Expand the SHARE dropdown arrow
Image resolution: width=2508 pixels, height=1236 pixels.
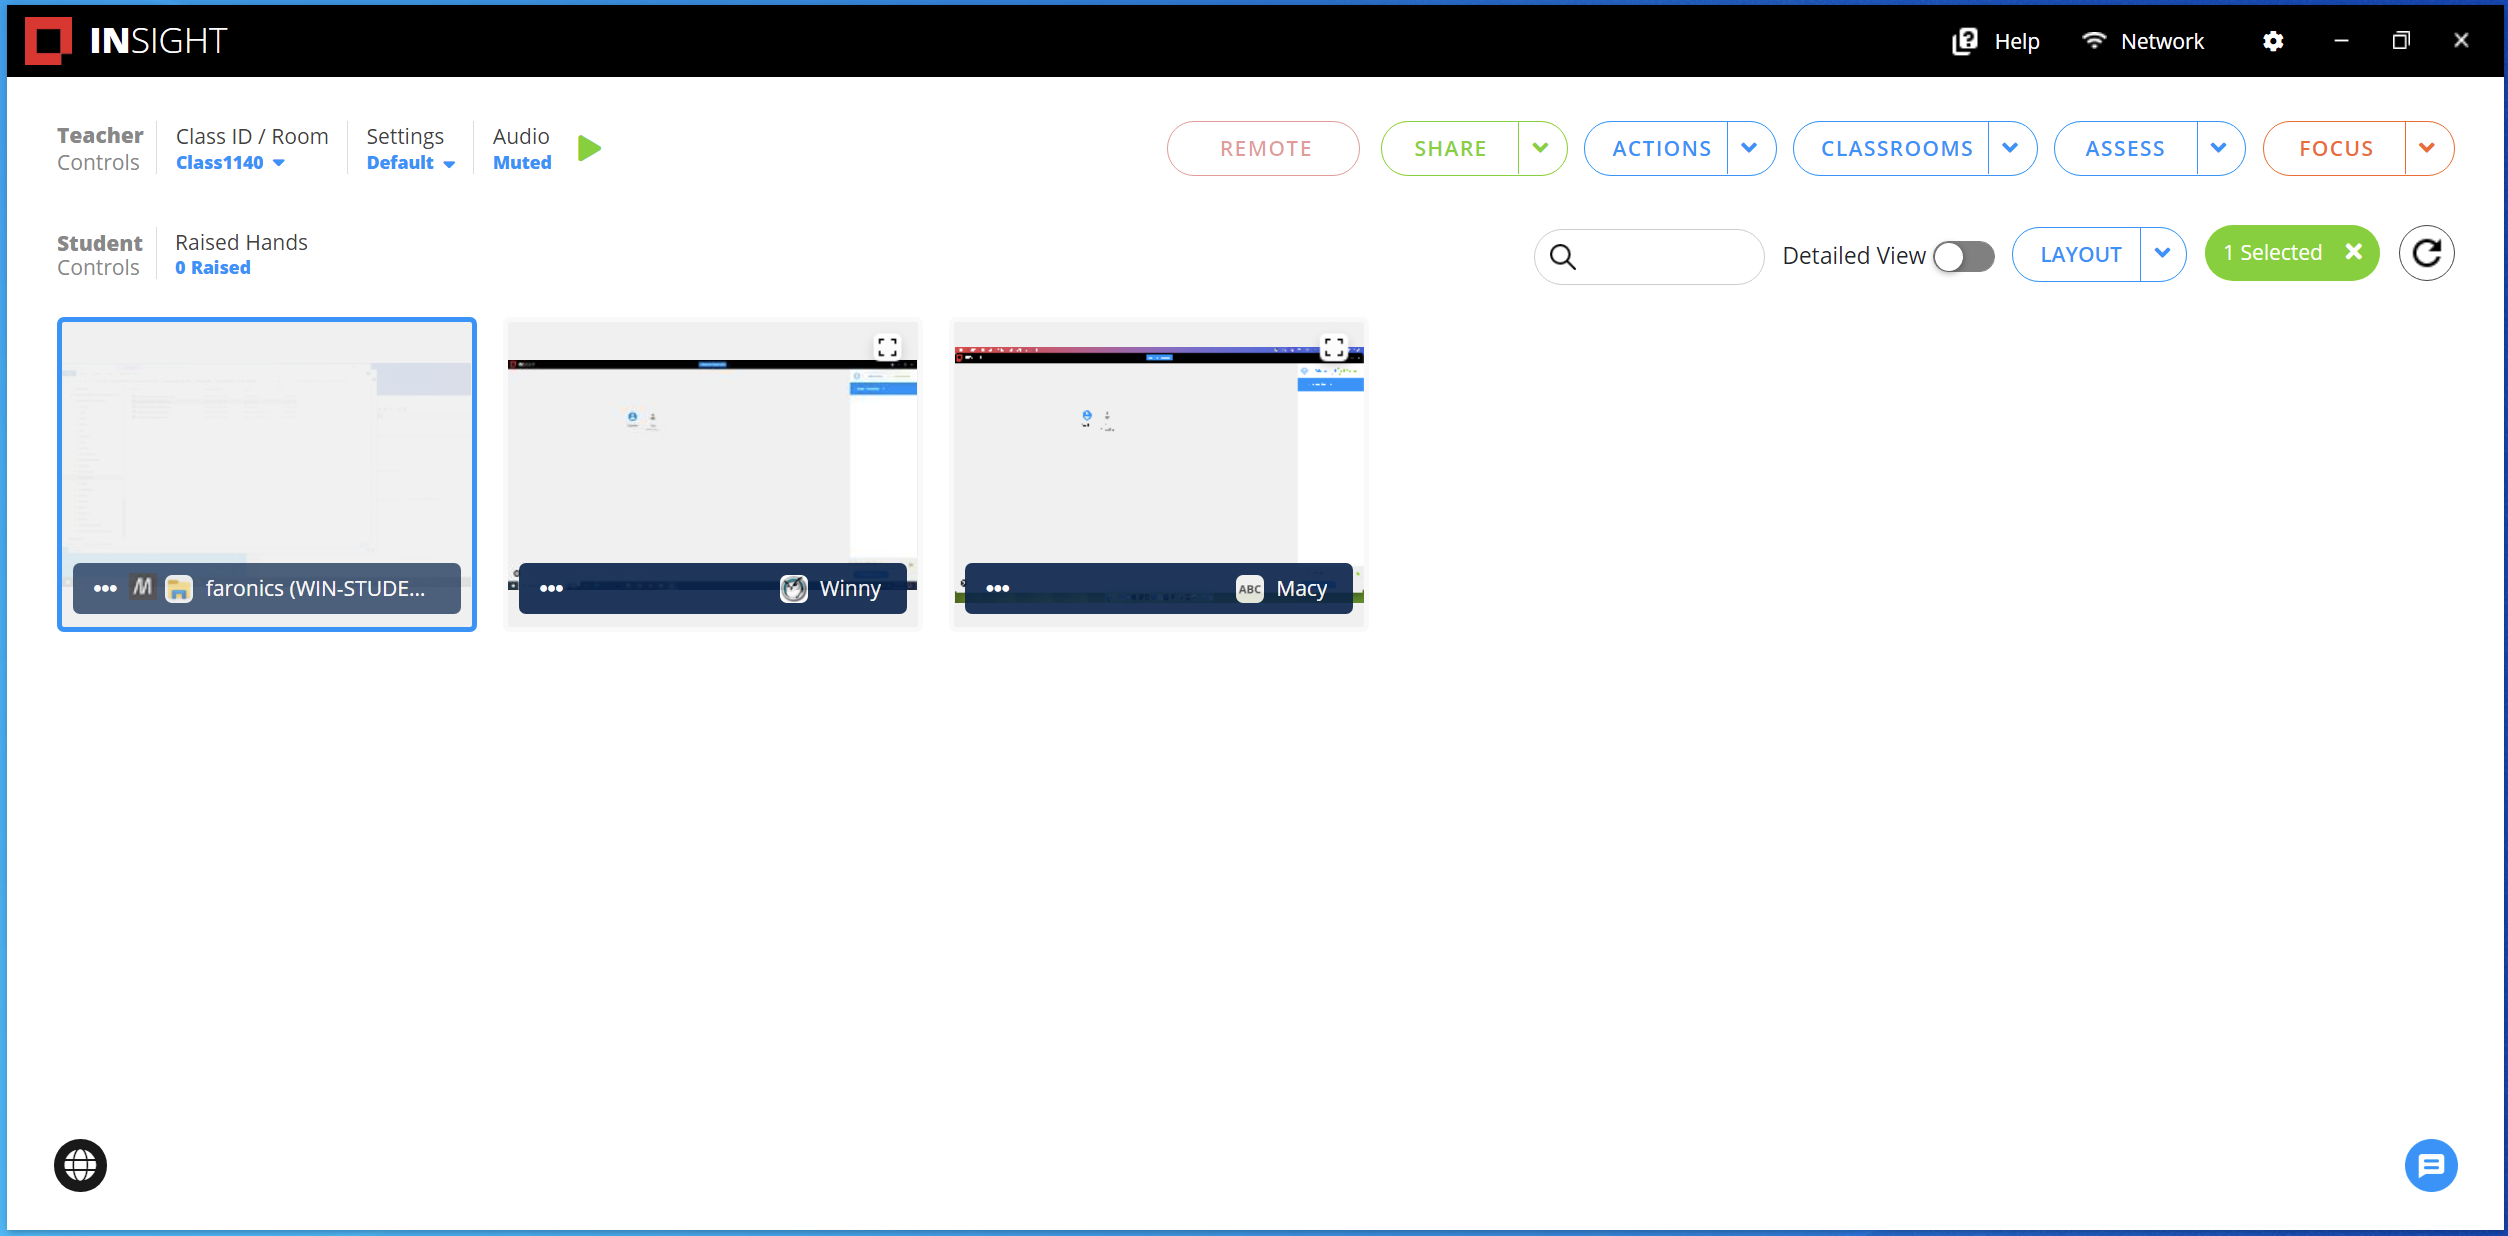(1541, 149)
